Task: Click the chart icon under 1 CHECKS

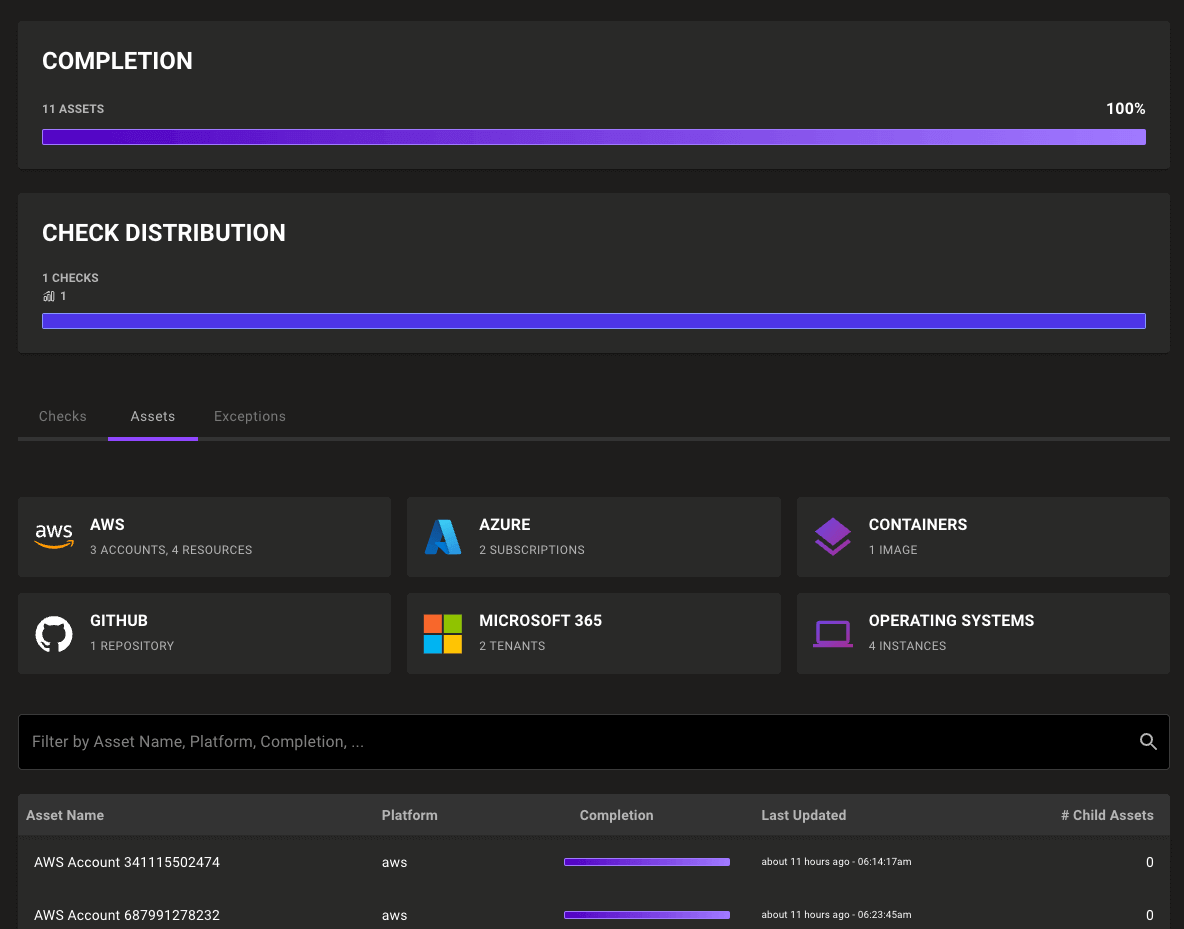Action: [x=48, y=296]
